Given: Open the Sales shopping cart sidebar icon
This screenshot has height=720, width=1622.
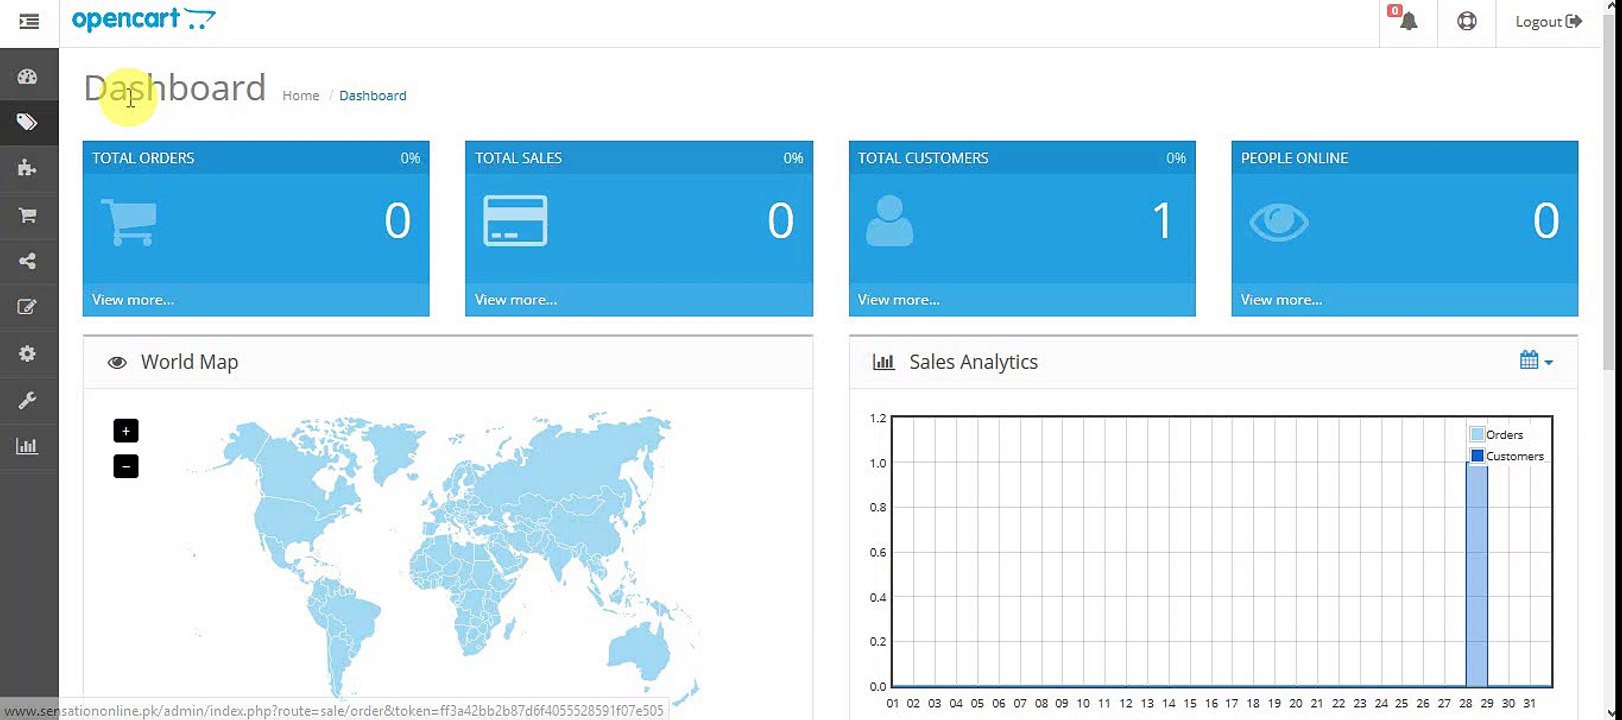Looking at the screenshot, I should click(x=28, y=215).
